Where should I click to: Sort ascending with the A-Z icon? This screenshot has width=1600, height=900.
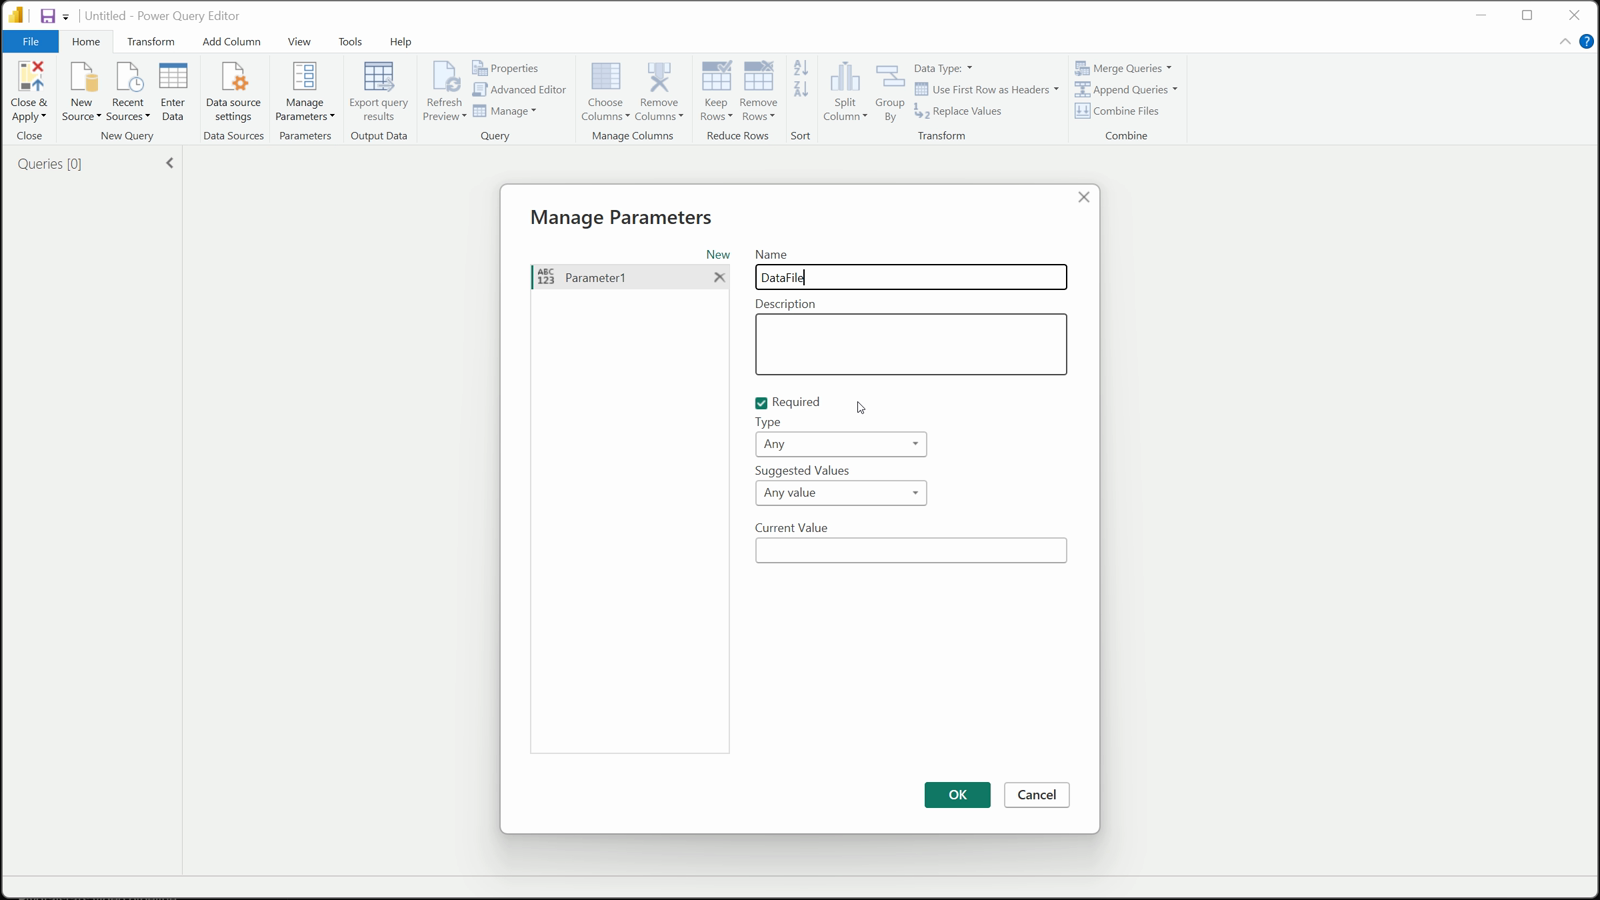(x=801, y=68)
